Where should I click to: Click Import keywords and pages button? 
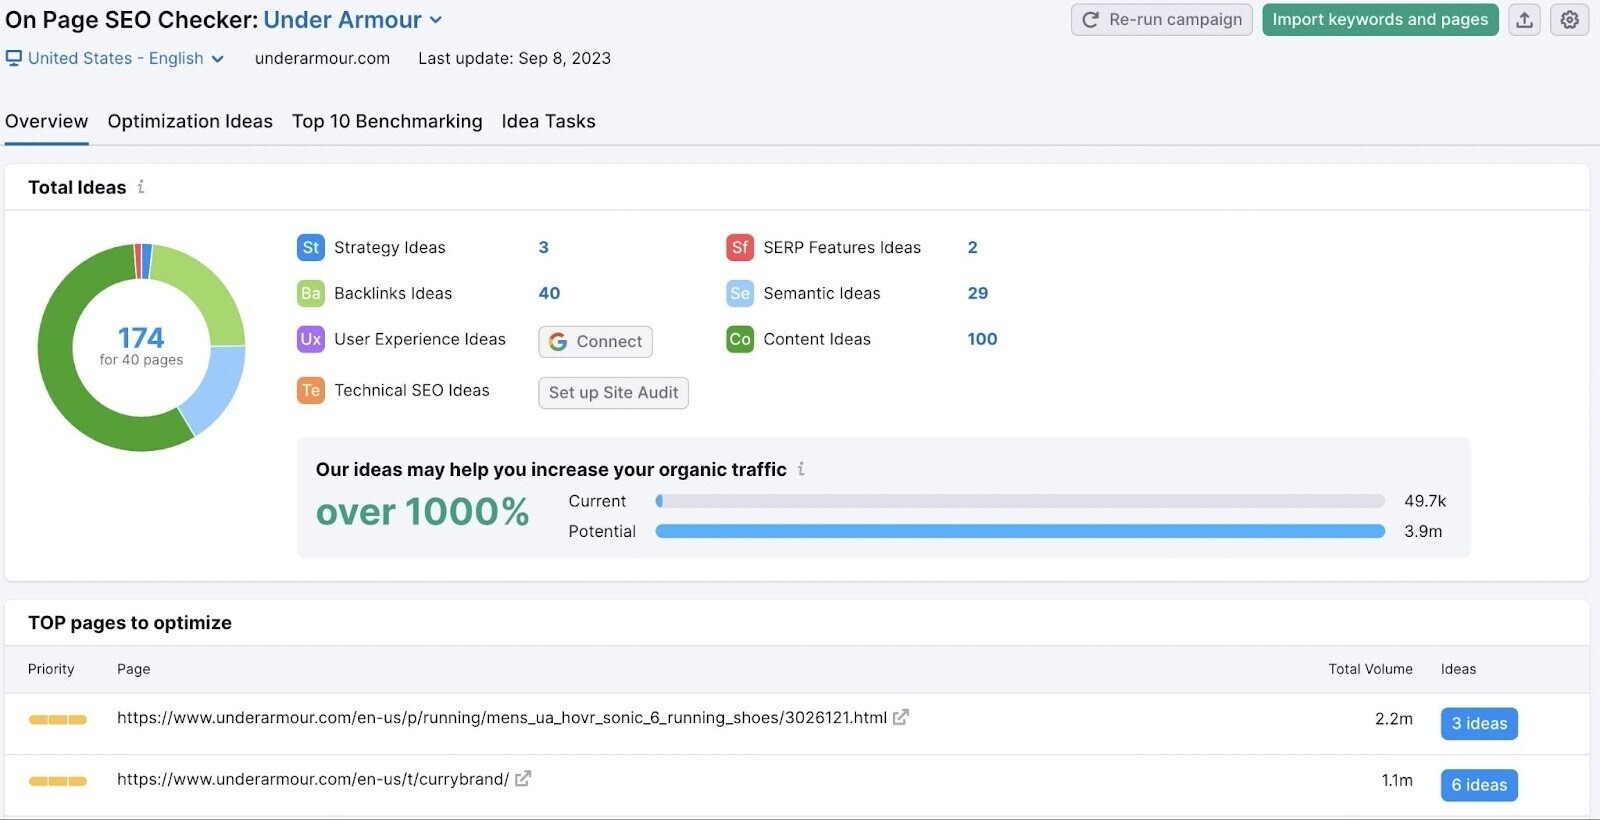(x=1380, y=20)
